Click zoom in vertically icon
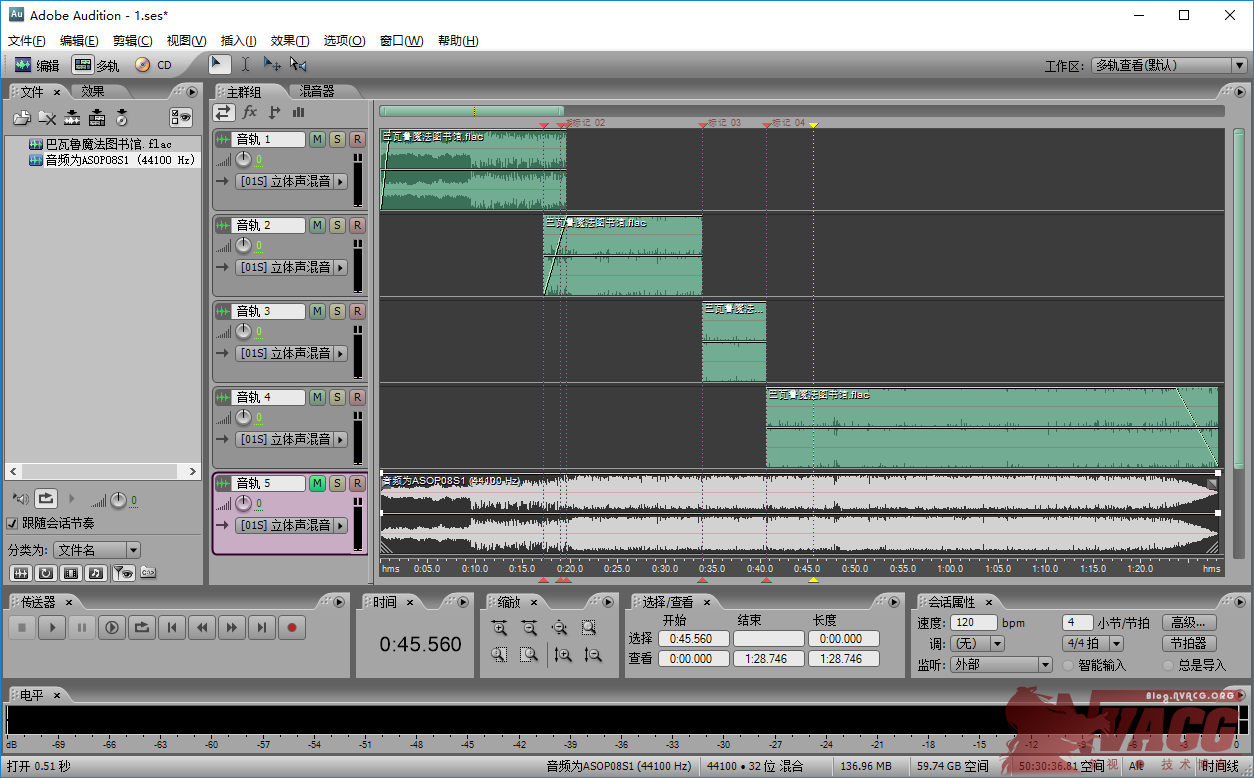This screenshot has width=1254, height=778. (563, 655)
